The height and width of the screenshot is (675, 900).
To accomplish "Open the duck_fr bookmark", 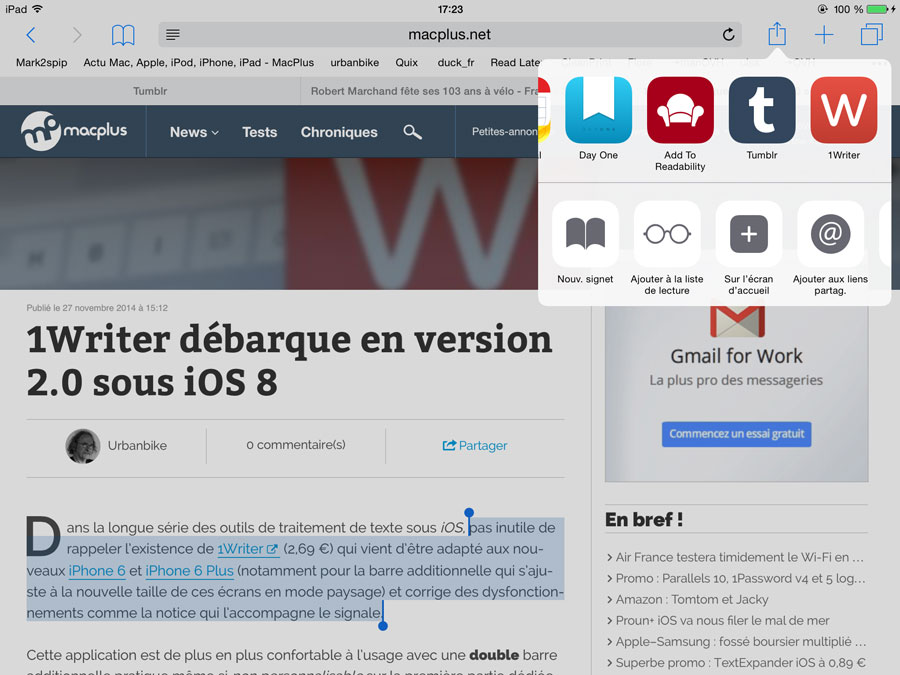I will 456,63.
